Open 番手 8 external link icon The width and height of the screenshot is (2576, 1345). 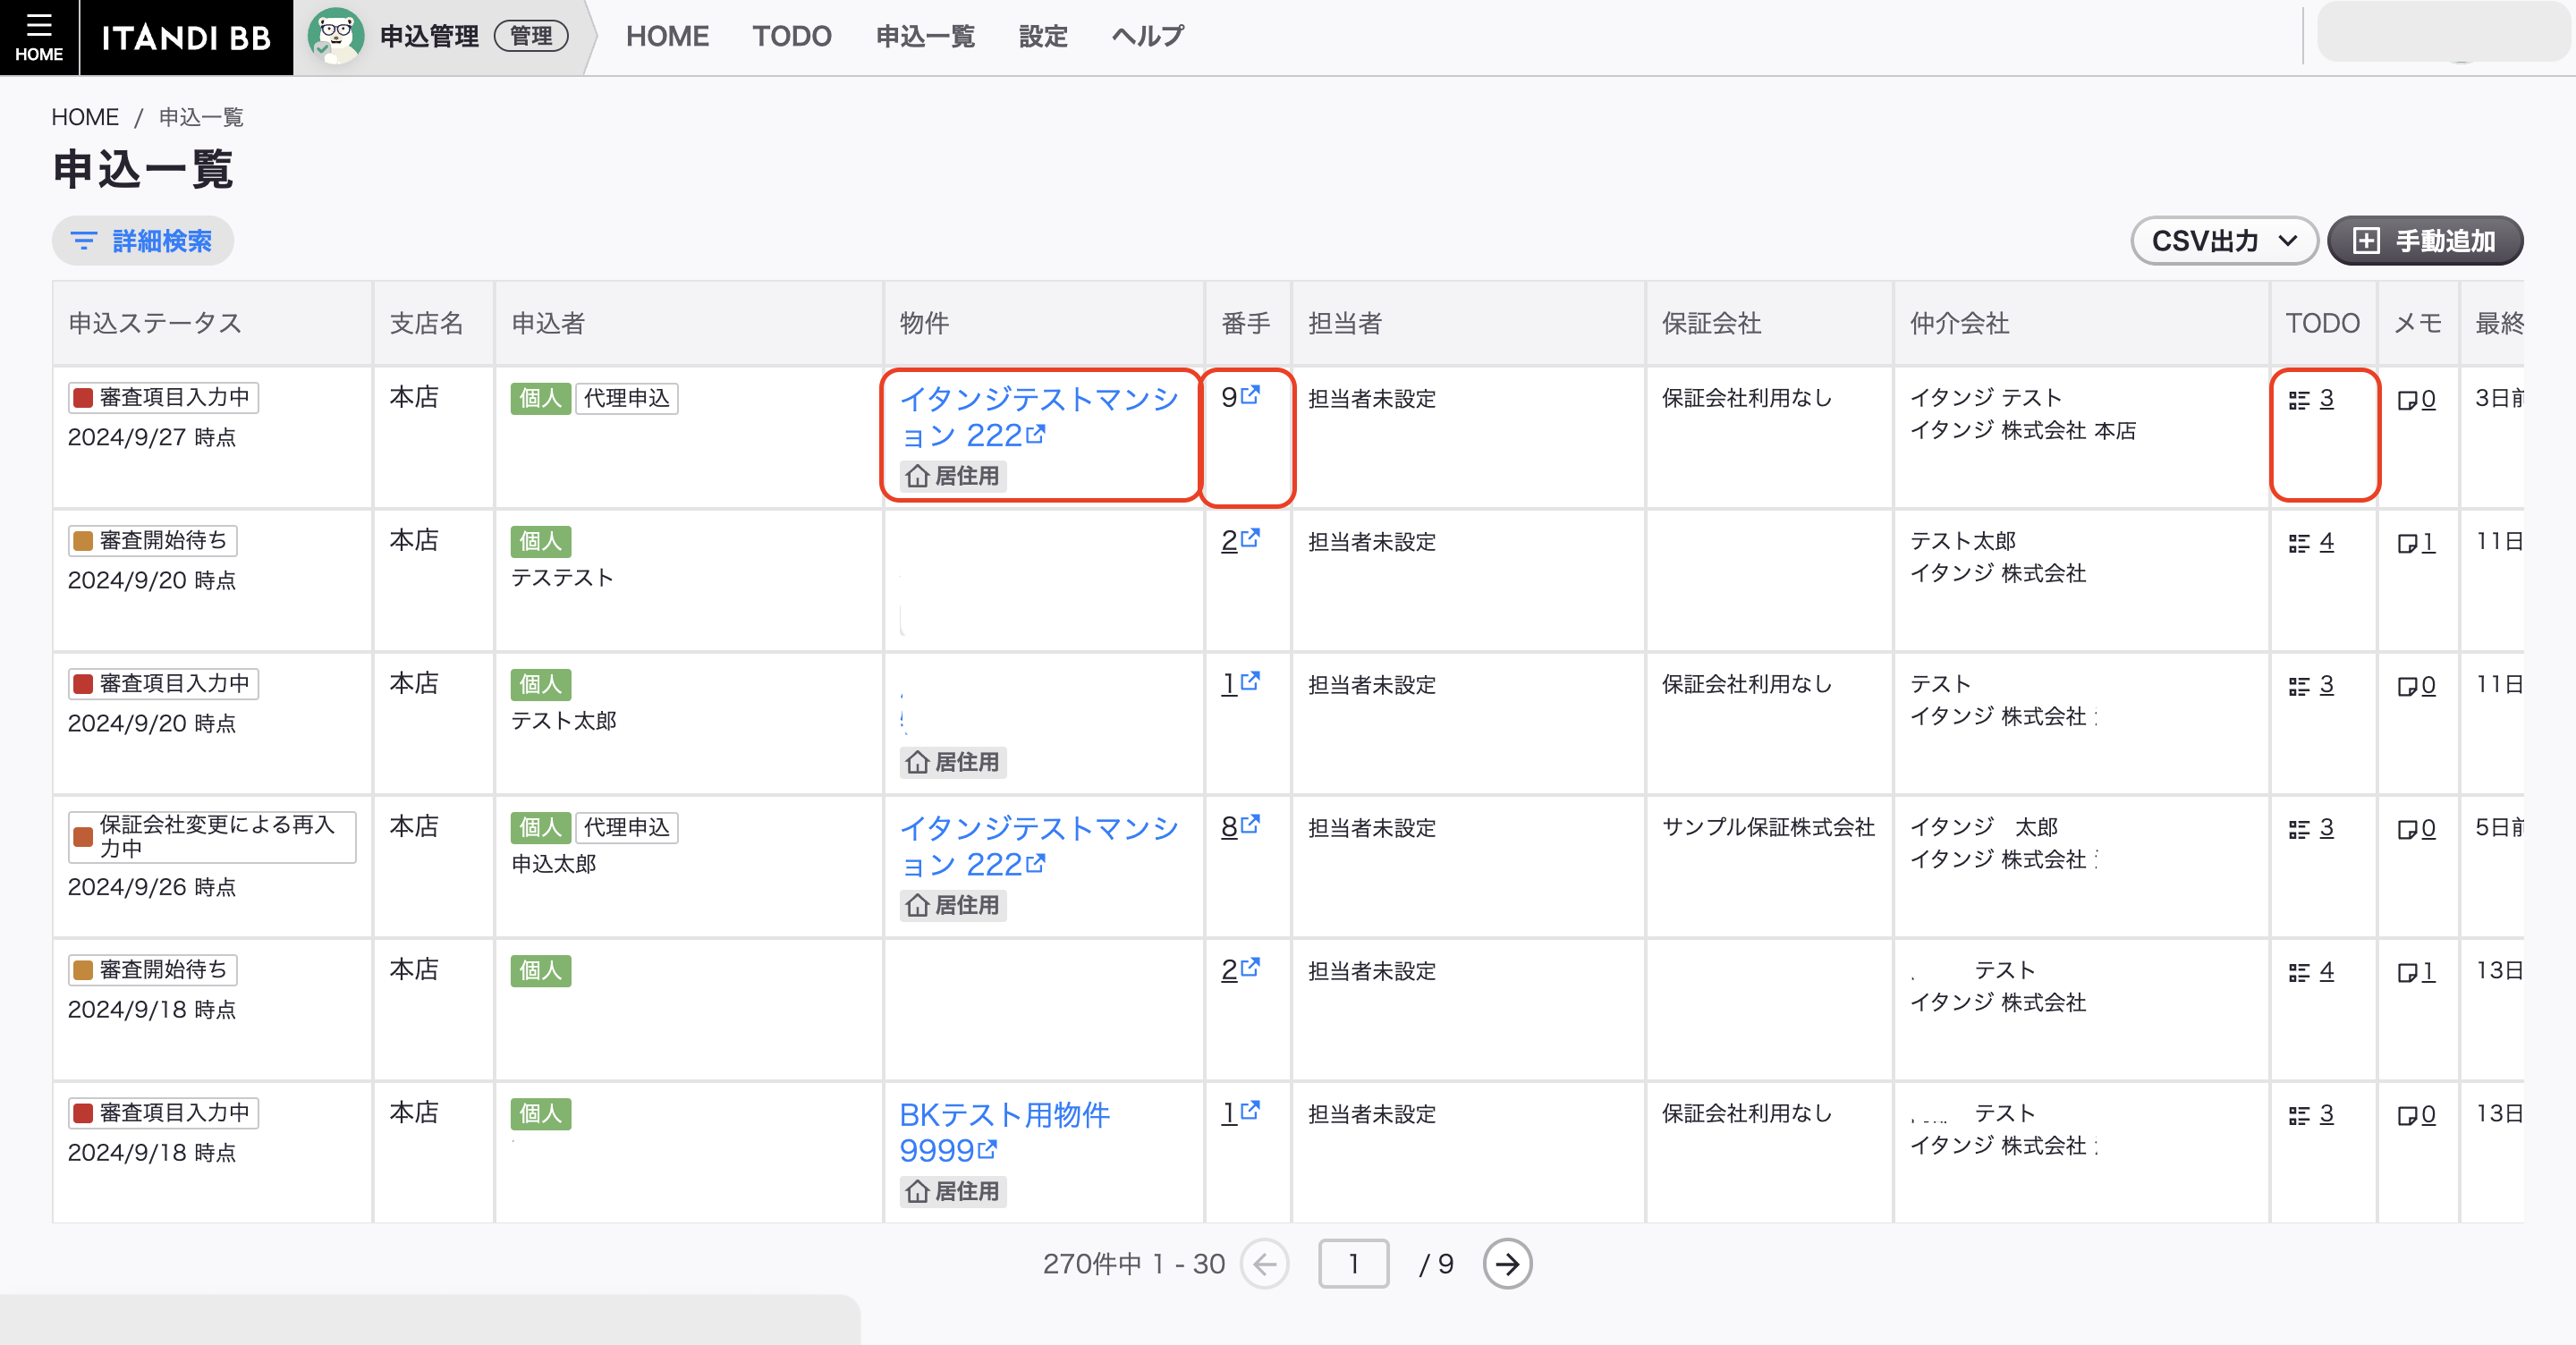point(1250,824)
